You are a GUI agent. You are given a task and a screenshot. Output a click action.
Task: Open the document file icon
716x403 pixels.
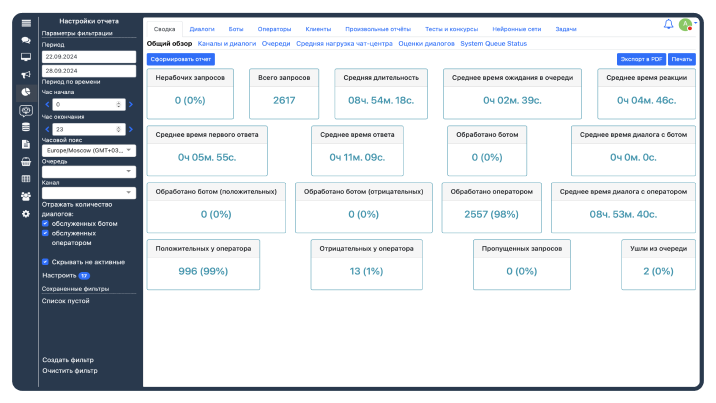[26, 144]
